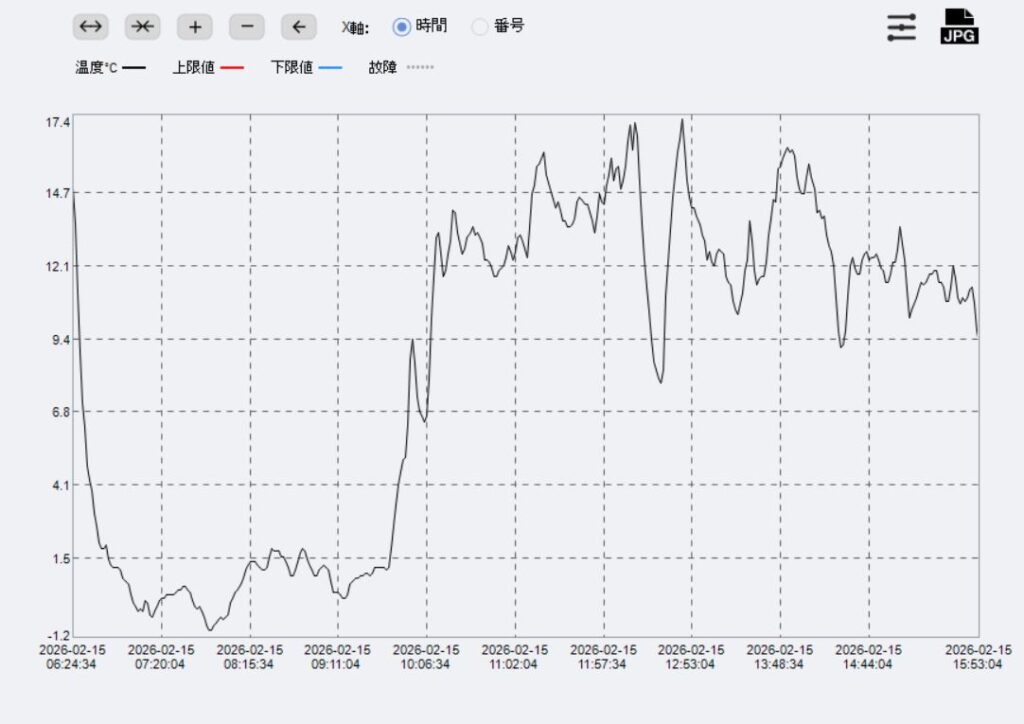Image resolution: width=1024 pixels, height=724 pixels.
Task: Open the chart settings sliders icon
Action: click(901, 27)
